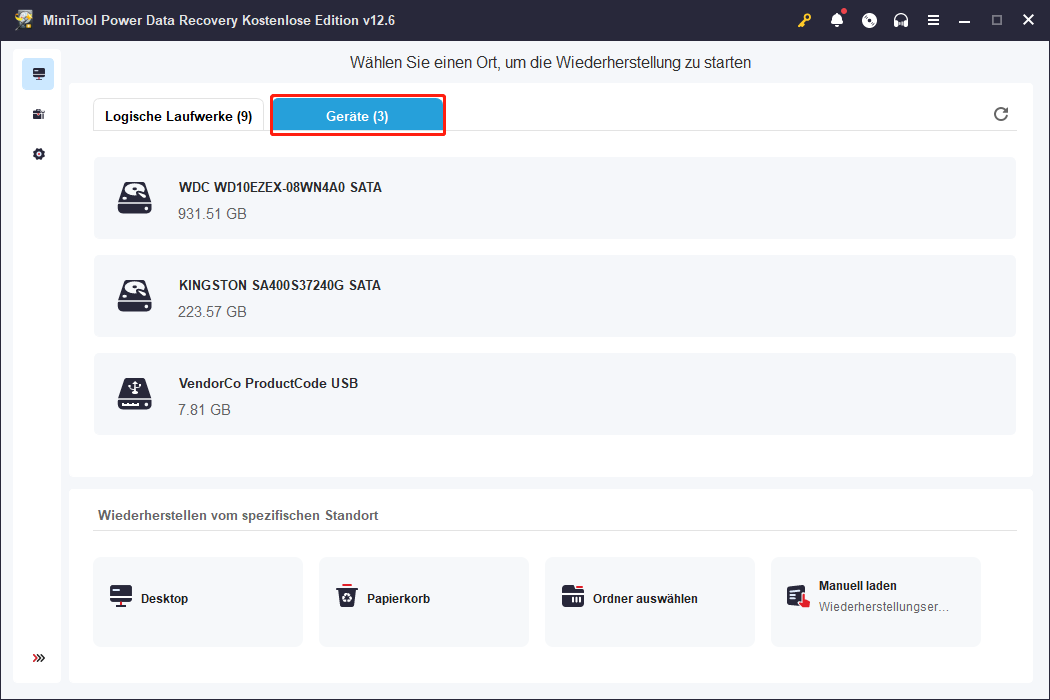The width and height of the screenshot is (1050, 700).
Task: Click the Papierkorb recycle bin icon
Action: (347, 596)
